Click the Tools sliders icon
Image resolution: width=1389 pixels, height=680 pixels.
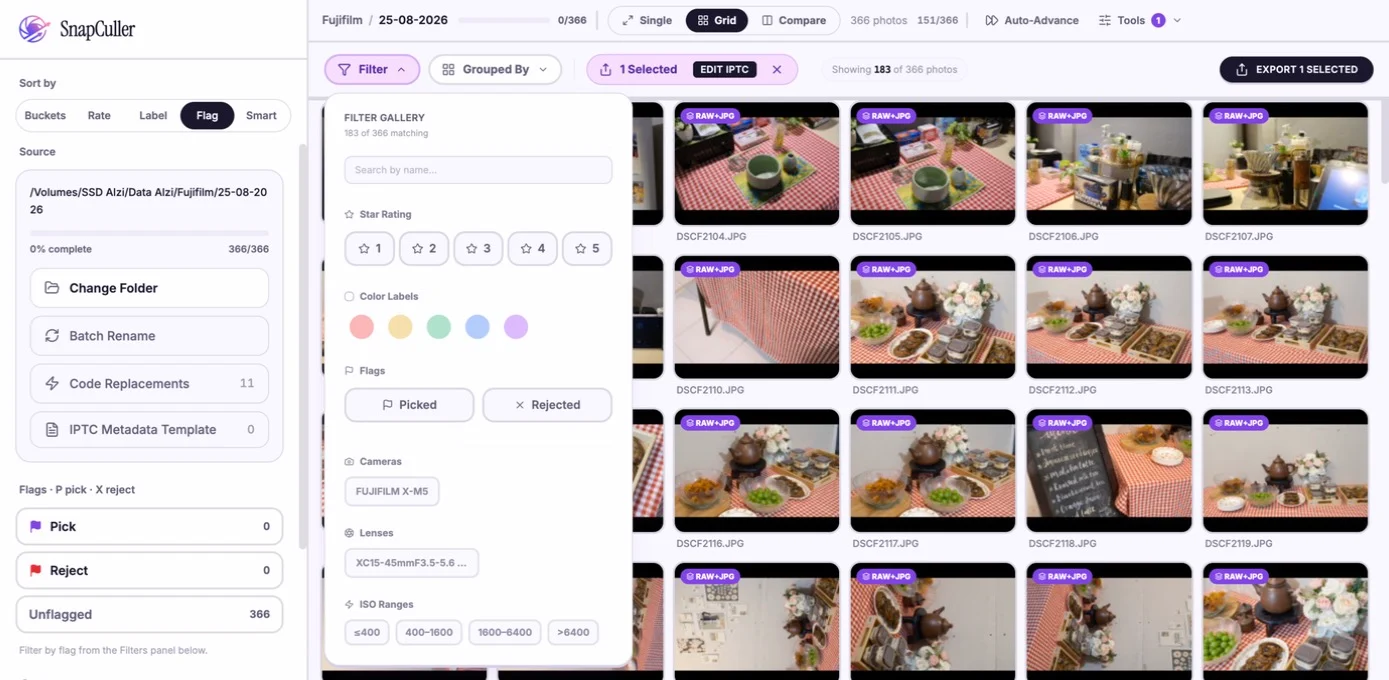(x=1105, y=20)
